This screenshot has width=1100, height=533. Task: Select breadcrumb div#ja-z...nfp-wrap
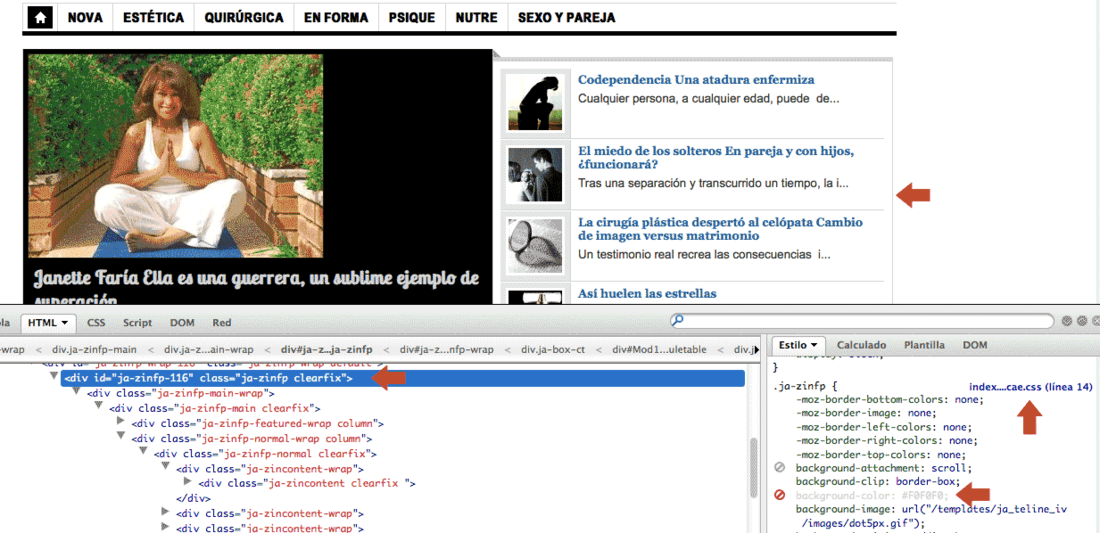[x=446, y=349]
